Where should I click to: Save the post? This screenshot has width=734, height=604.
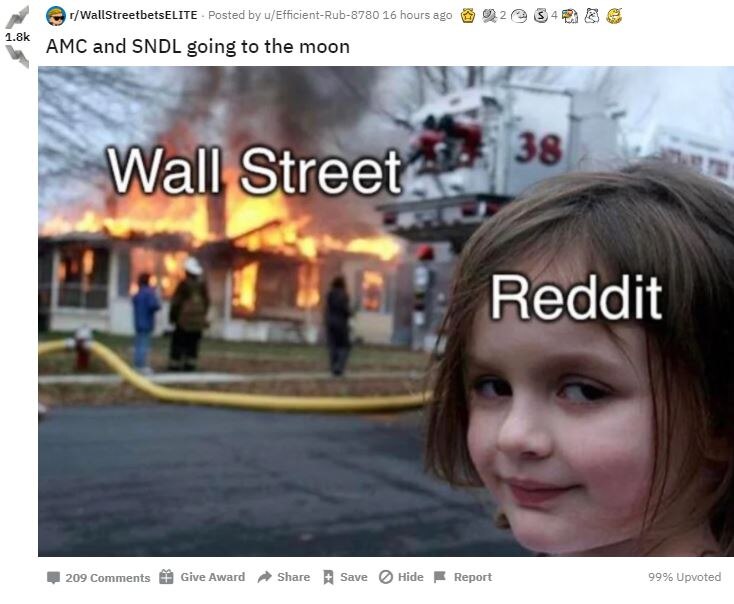click(x=345, y=577)
